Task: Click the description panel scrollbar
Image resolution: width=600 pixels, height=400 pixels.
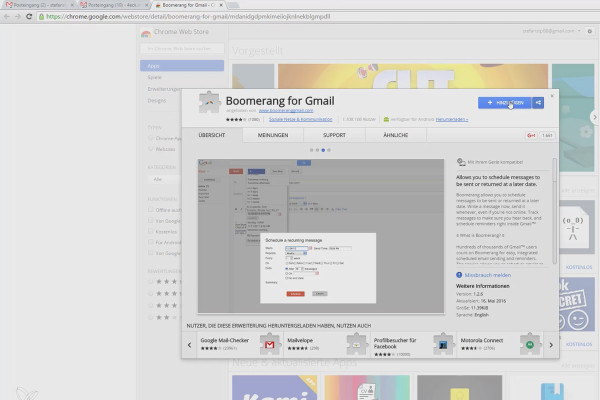Action: (x=554, y=211)
